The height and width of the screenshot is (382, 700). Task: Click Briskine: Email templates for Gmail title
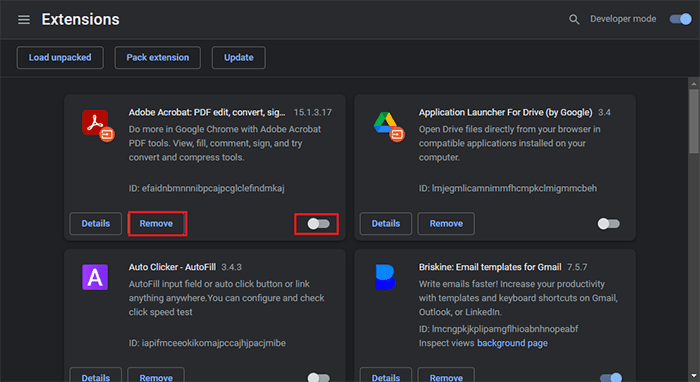tap(490, 267)
